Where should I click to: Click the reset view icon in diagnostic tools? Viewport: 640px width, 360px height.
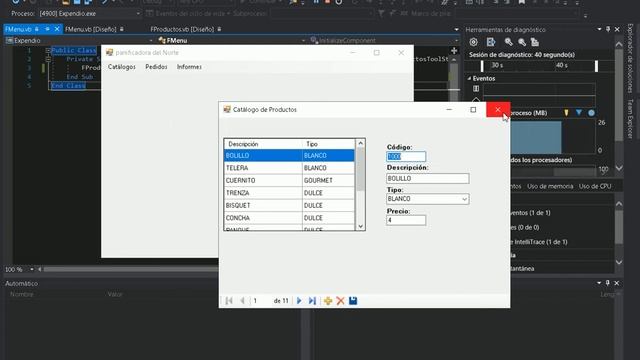(535, 42)
